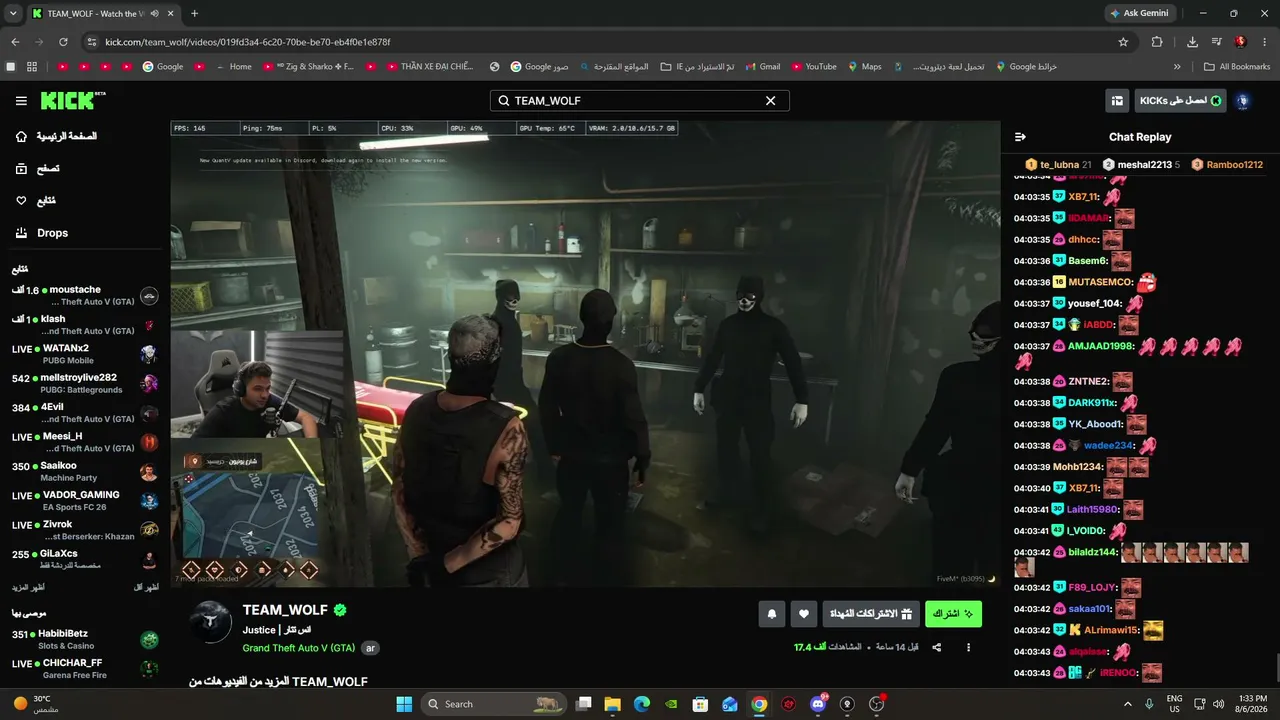
Task: Collapse the Chat Replay panel
Action: [x=1020, y=137]
